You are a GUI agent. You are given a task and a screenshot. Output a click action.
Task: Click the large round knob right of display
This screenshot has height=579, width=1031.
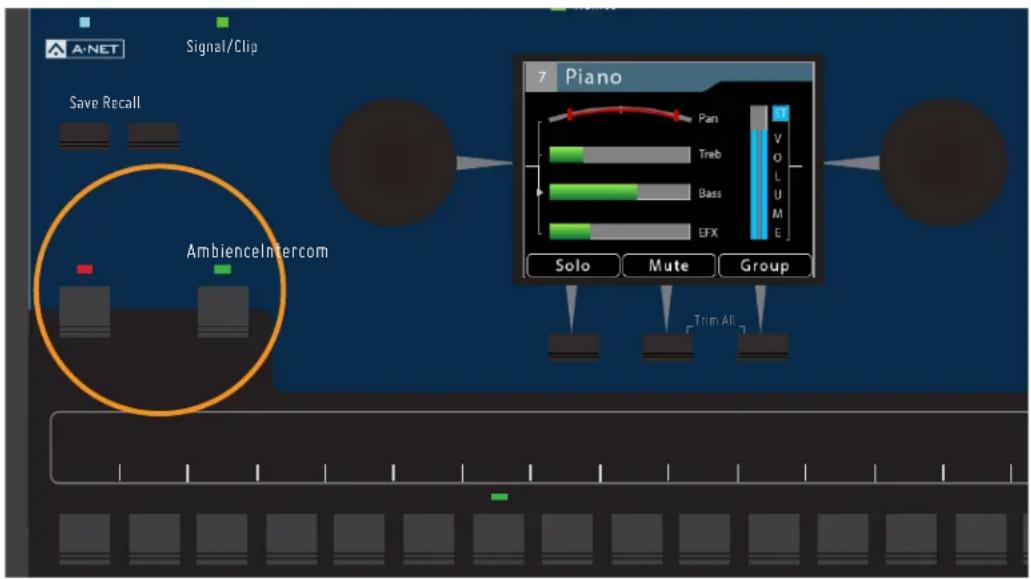pyautogui.click(x=944, y=163)
